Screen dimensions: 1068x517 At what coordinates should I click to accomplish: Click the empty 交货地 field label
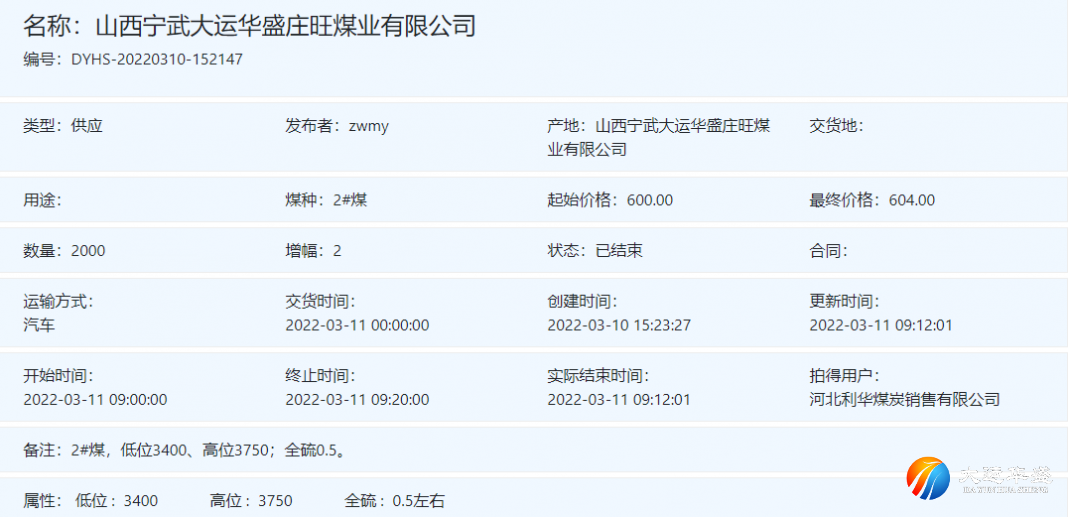click(x=835, y=126)
